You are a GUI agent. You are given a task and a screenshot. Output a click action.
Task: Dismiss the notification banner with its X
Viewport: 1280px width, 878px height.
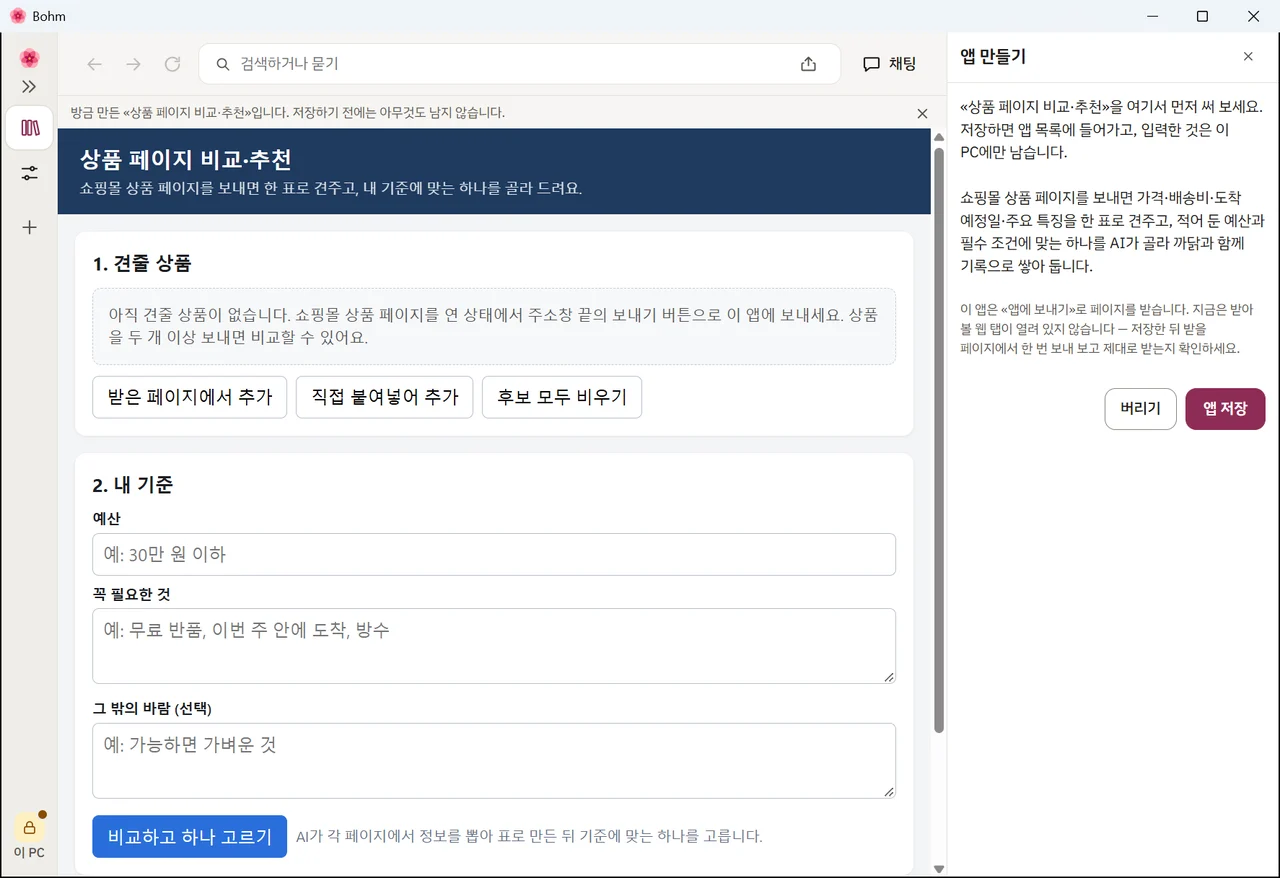click(x=922, y=113)
